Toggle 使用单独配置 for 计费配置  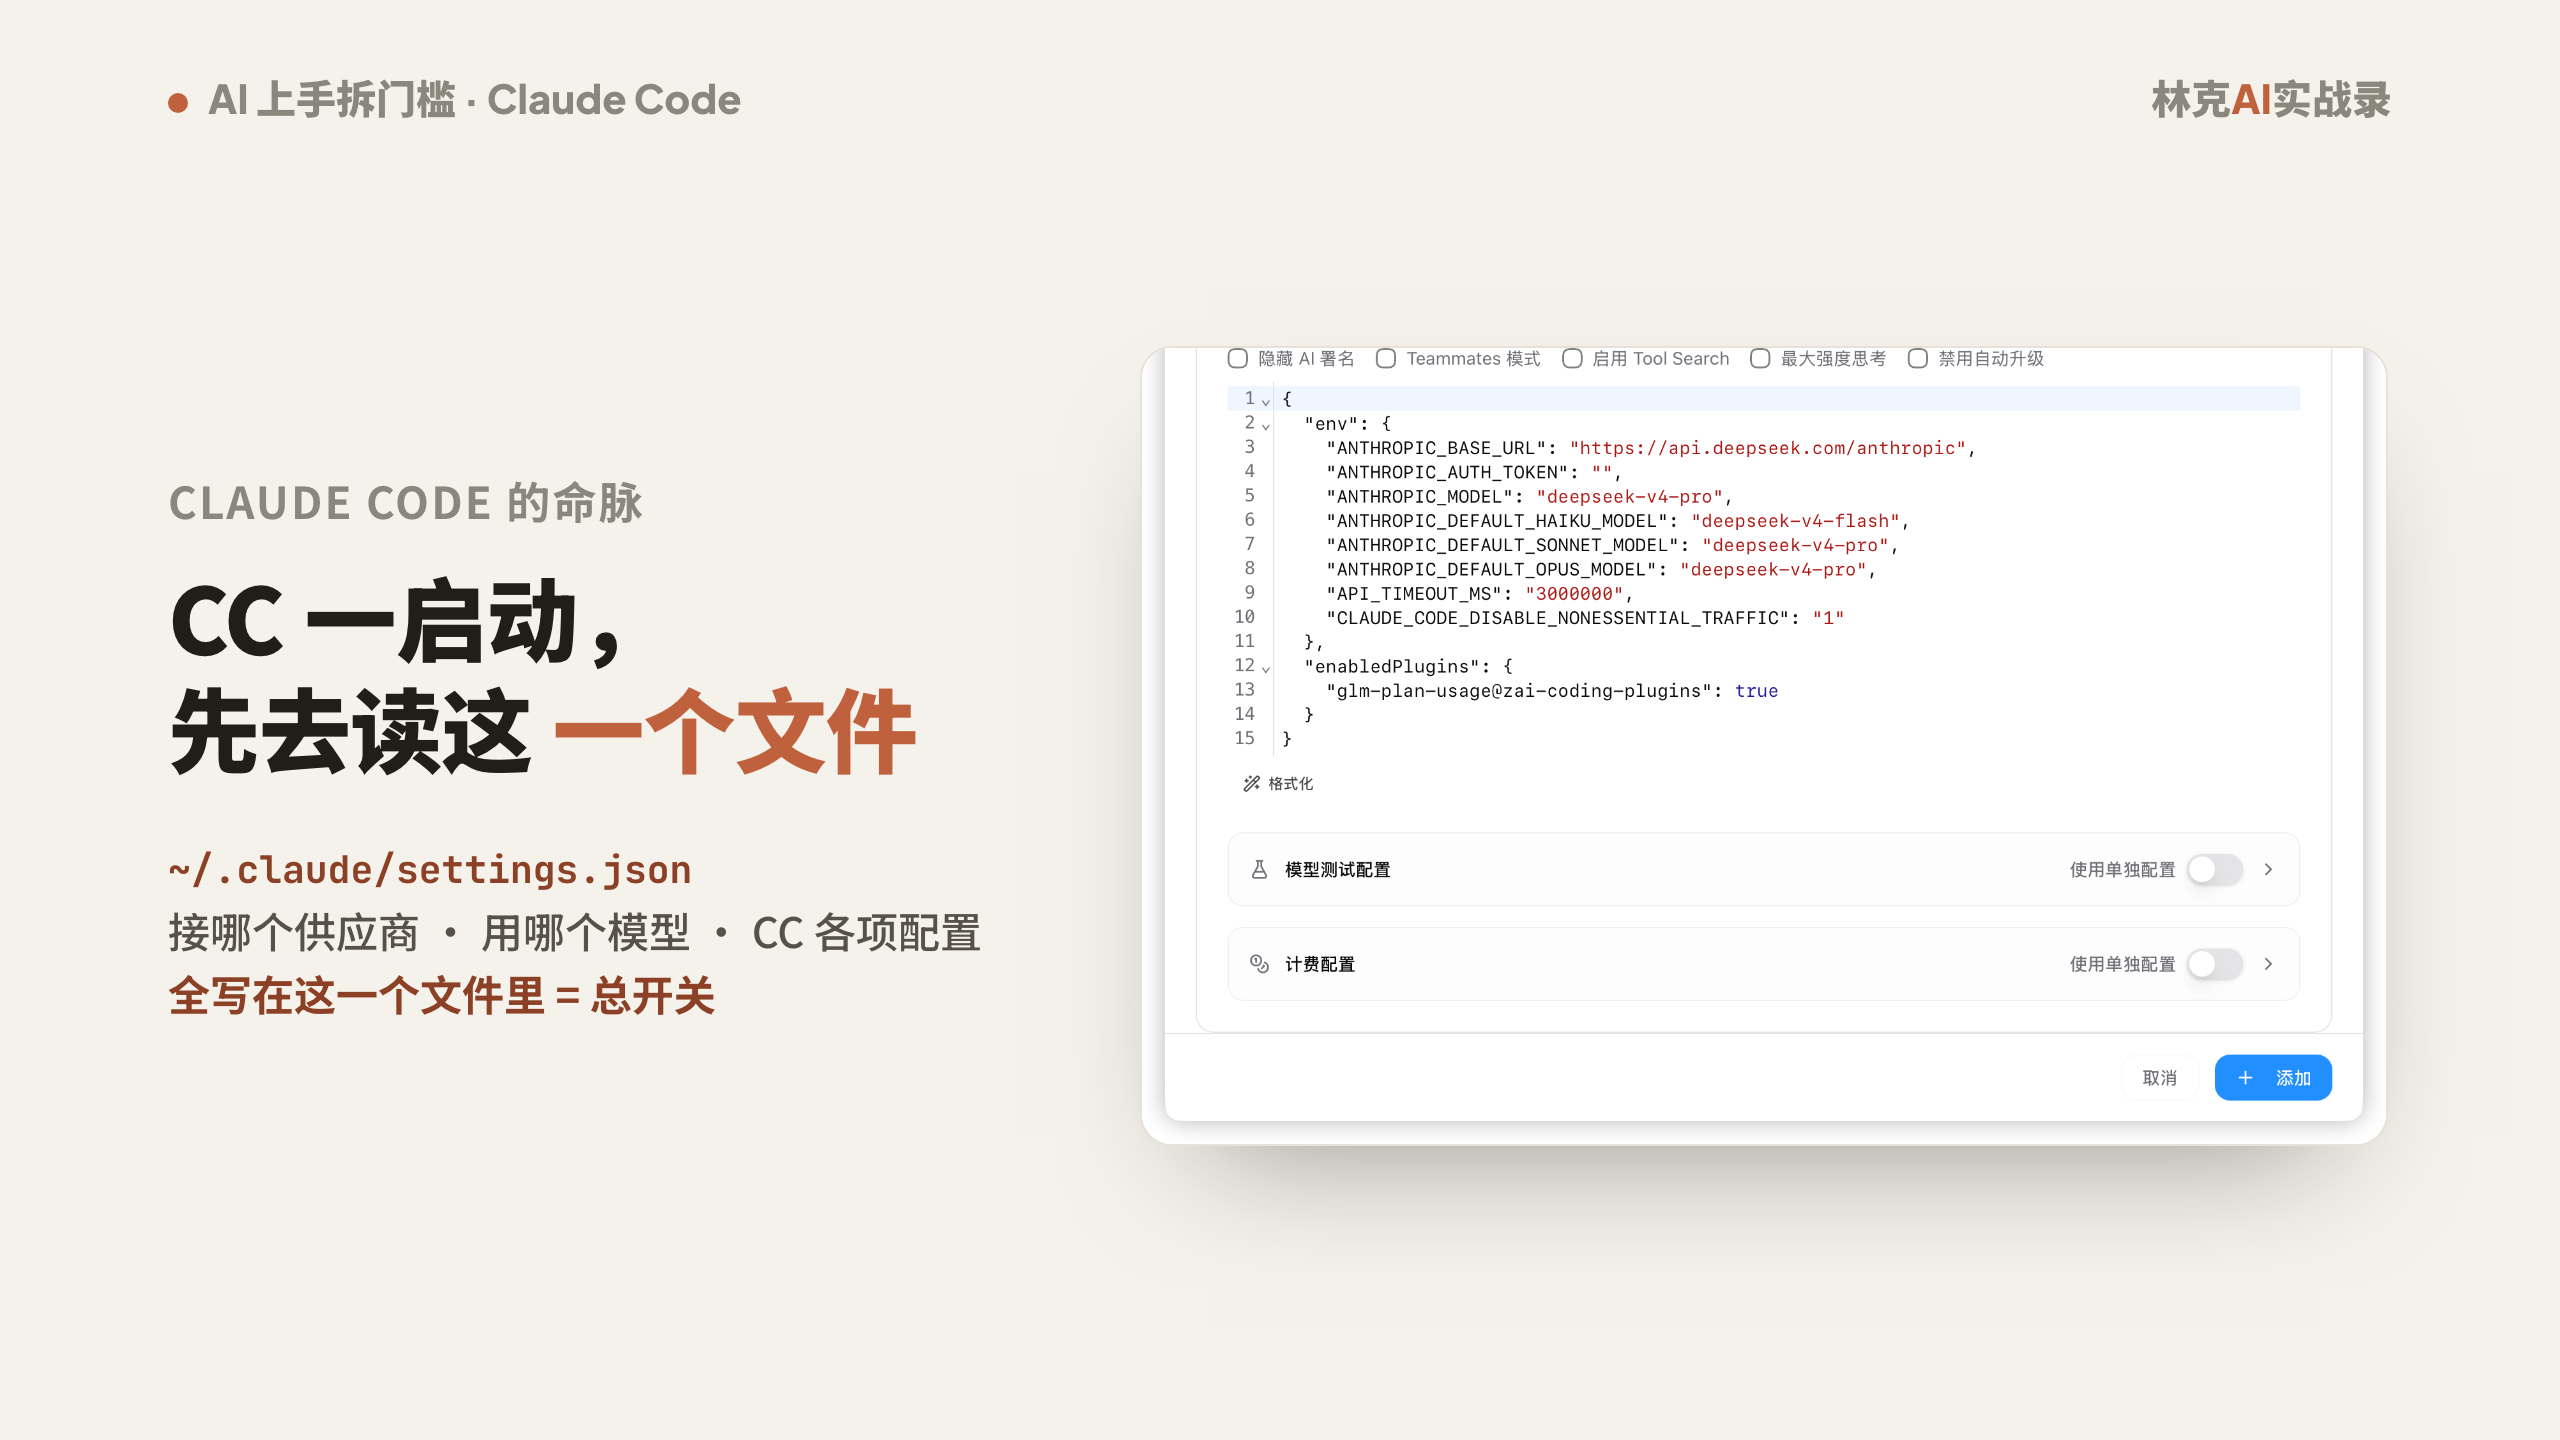click(x=2214, y=964)
